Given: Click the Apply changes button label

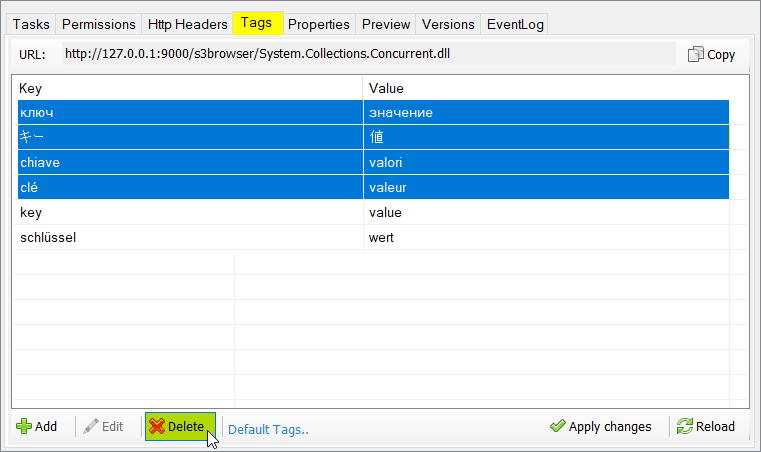Looking at the screenshot, I should pyautogui.click(x=610, y=426).
